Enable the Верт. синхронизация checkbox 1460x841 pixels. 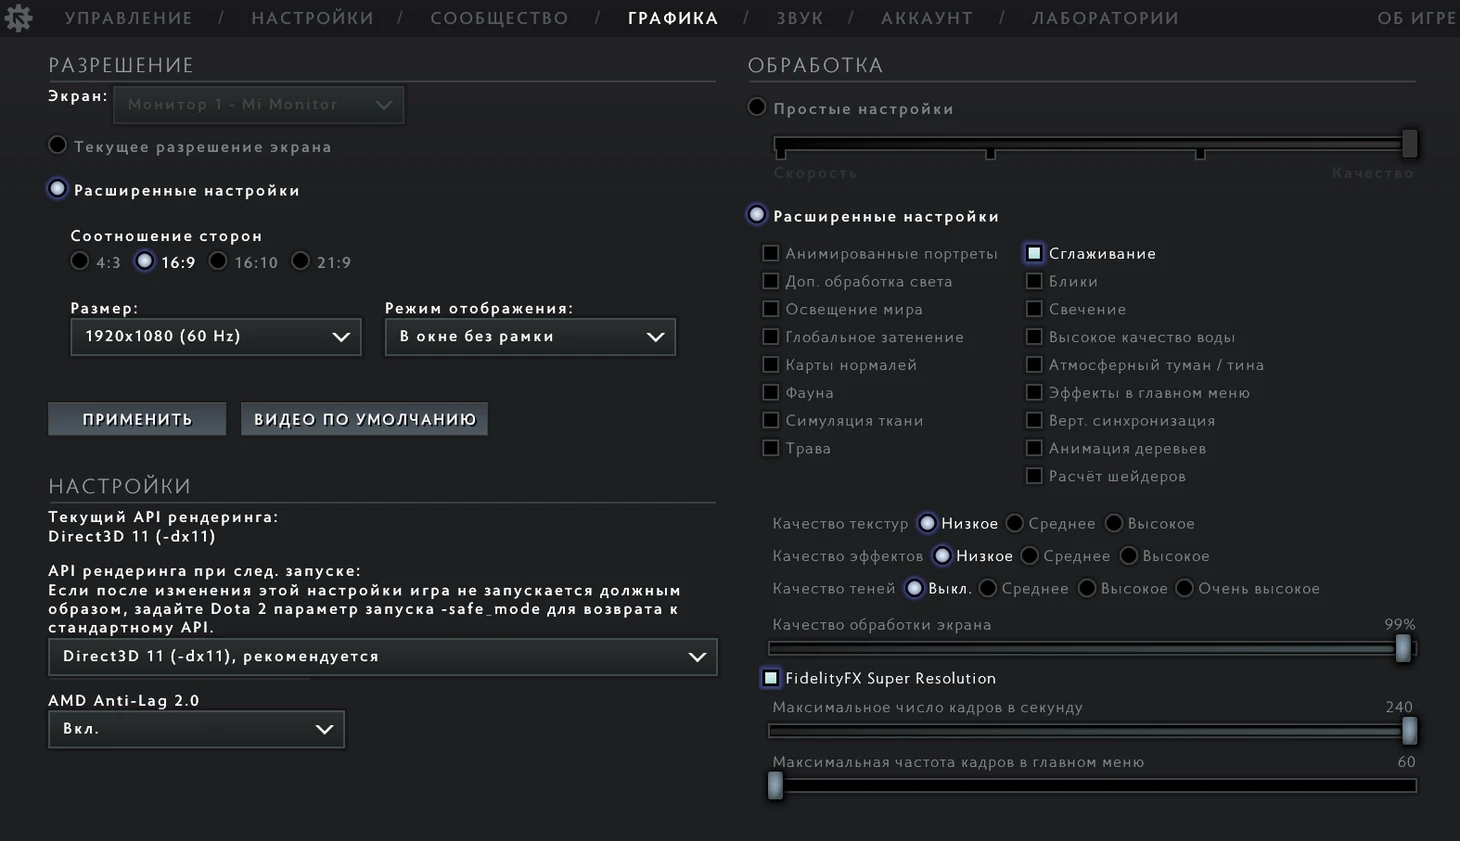coord(1034,421)
